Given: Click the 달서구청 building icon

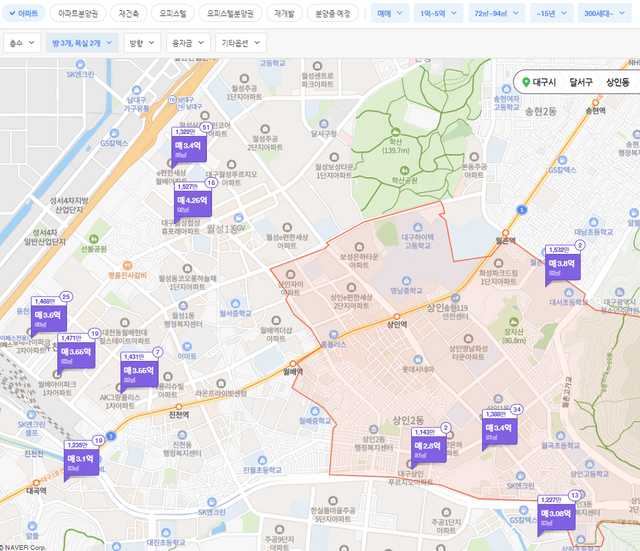Looking at the screenshot, I should [x=324, y=124].
